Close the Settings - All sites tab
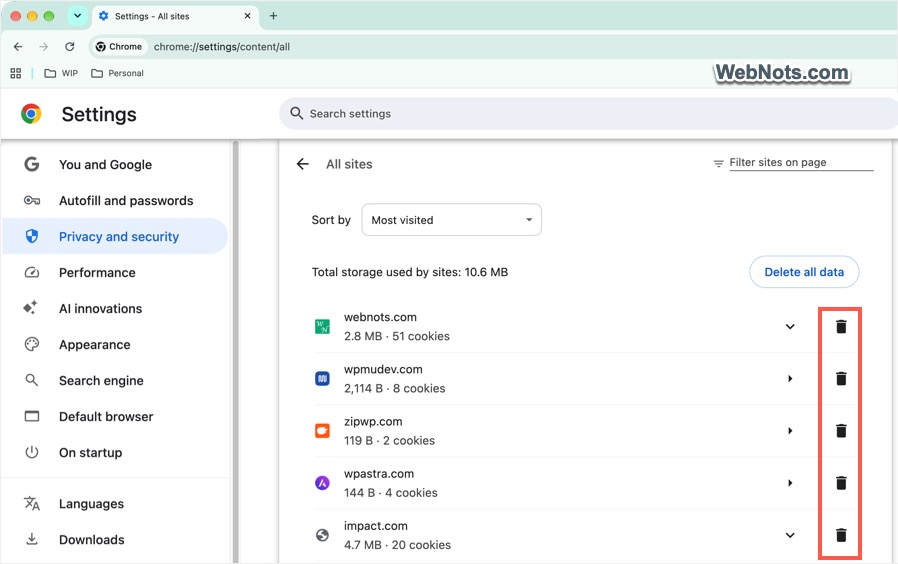Viewport: 898px width, 564px height. coord(247,16)
